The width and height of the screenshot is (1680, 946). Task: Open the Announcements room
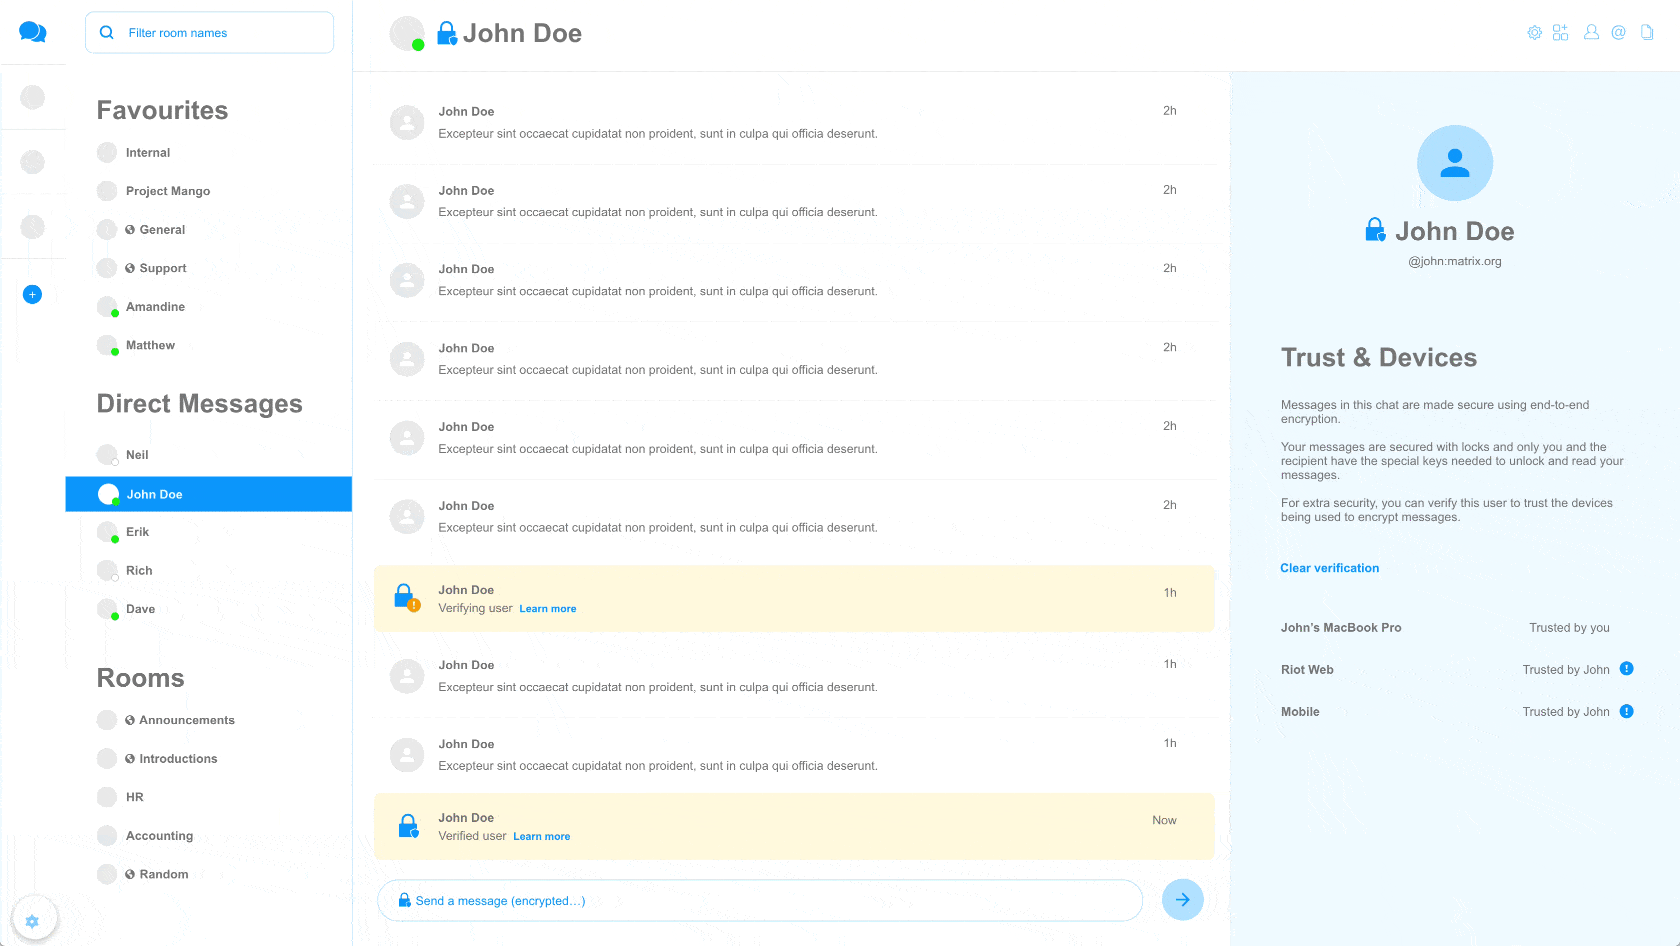[186, 720]
